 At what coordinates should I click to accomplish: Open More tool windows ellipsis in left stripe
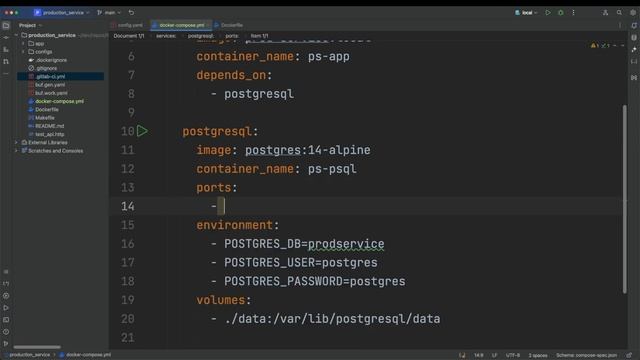click(6, 73)
